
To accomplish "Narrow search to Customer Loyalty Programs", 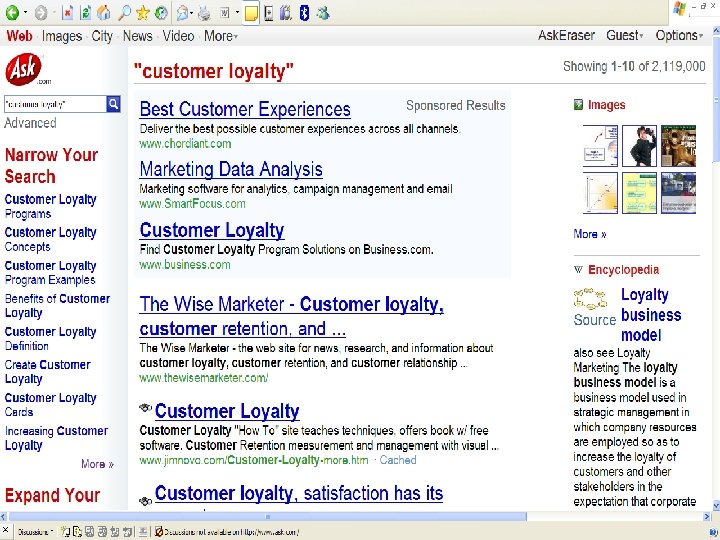I will [51, 206].
